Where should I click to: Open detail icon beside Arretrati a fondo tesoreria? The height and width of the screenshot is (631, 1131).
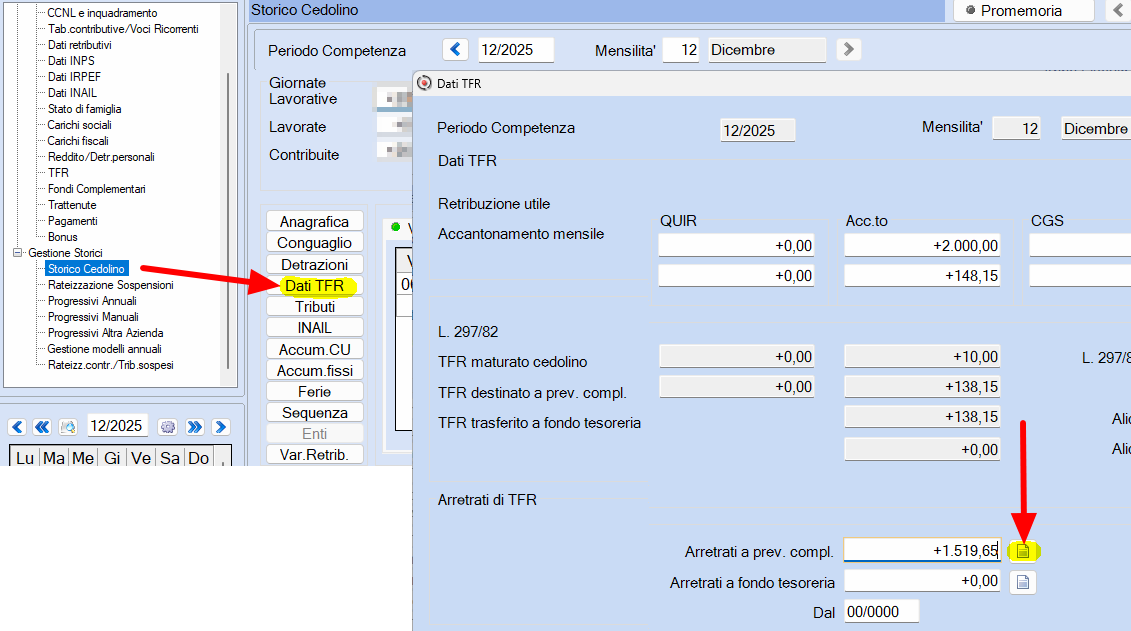point(1023,582)
